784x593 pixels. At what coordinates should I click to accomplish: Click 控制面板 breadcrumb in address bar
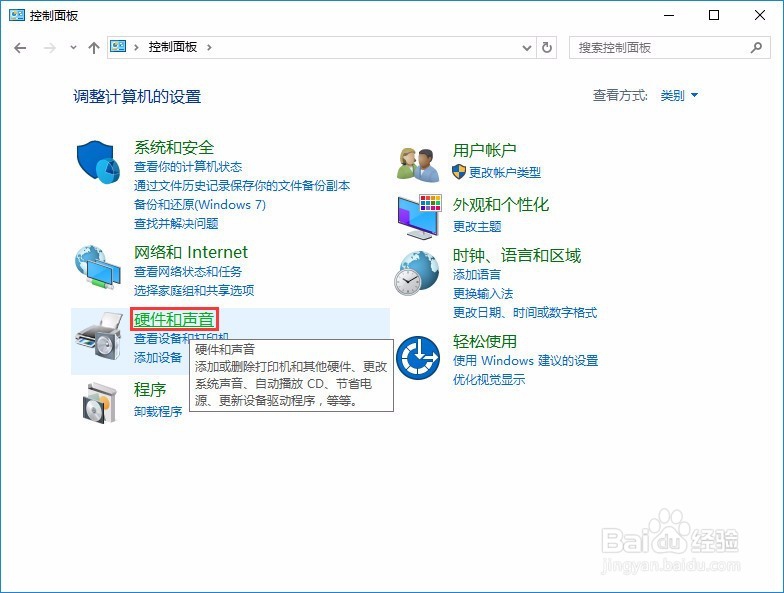(172, 47)
